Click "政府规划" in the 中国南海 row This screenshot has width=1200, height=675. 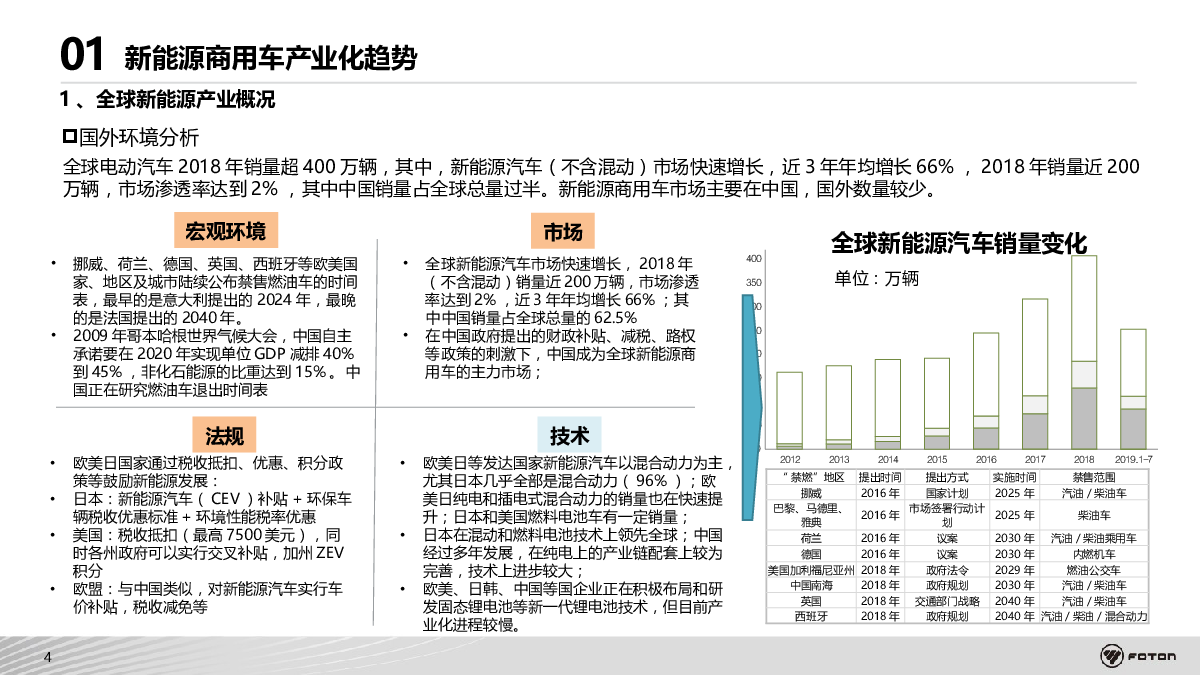pos(947,585)
